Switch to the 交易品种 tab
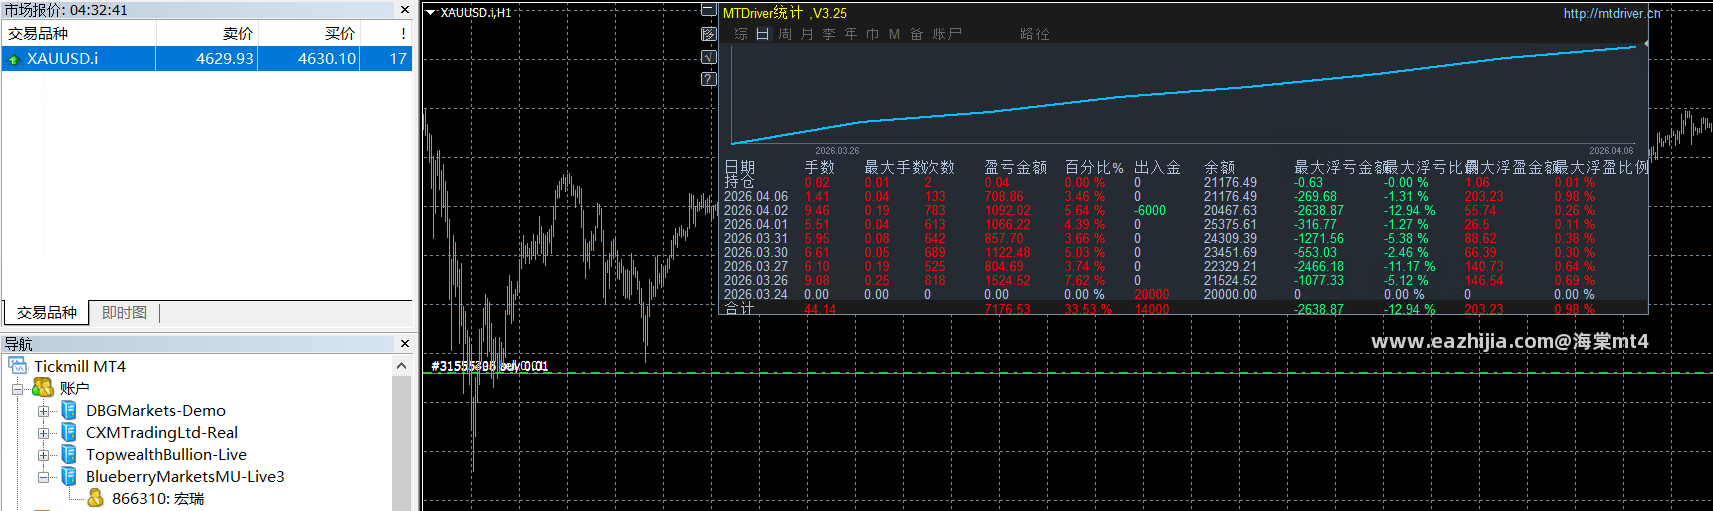 pos(46,313)
